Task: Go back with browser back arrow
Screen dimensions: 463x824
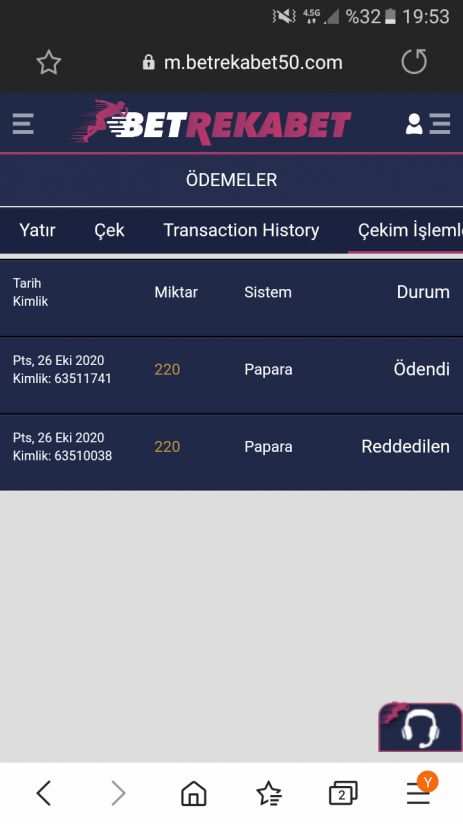Action: (x=44, y=792)
